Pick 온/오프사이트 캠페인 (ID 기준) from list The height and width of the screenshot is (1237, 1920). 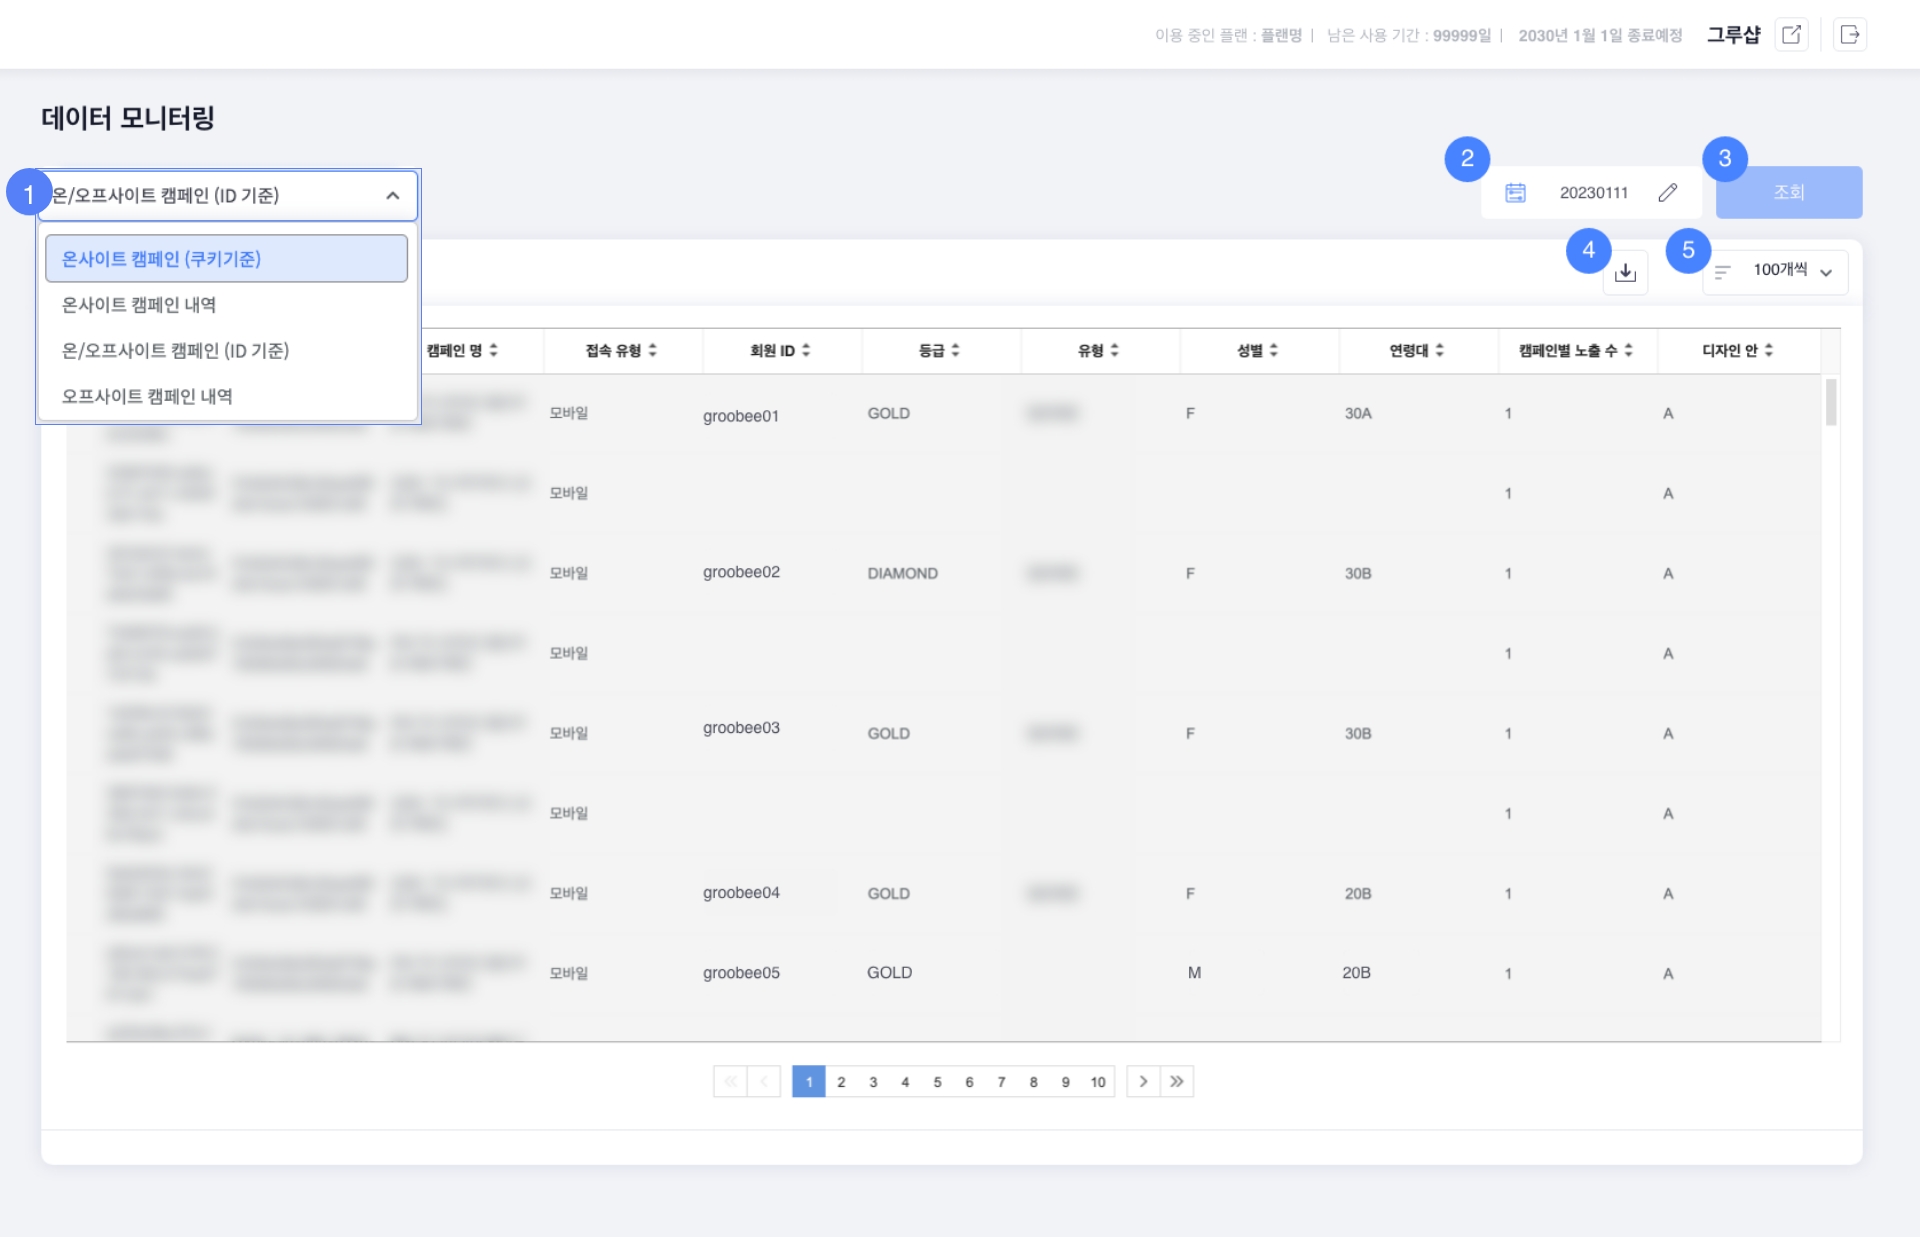click(x=175, y=351)
